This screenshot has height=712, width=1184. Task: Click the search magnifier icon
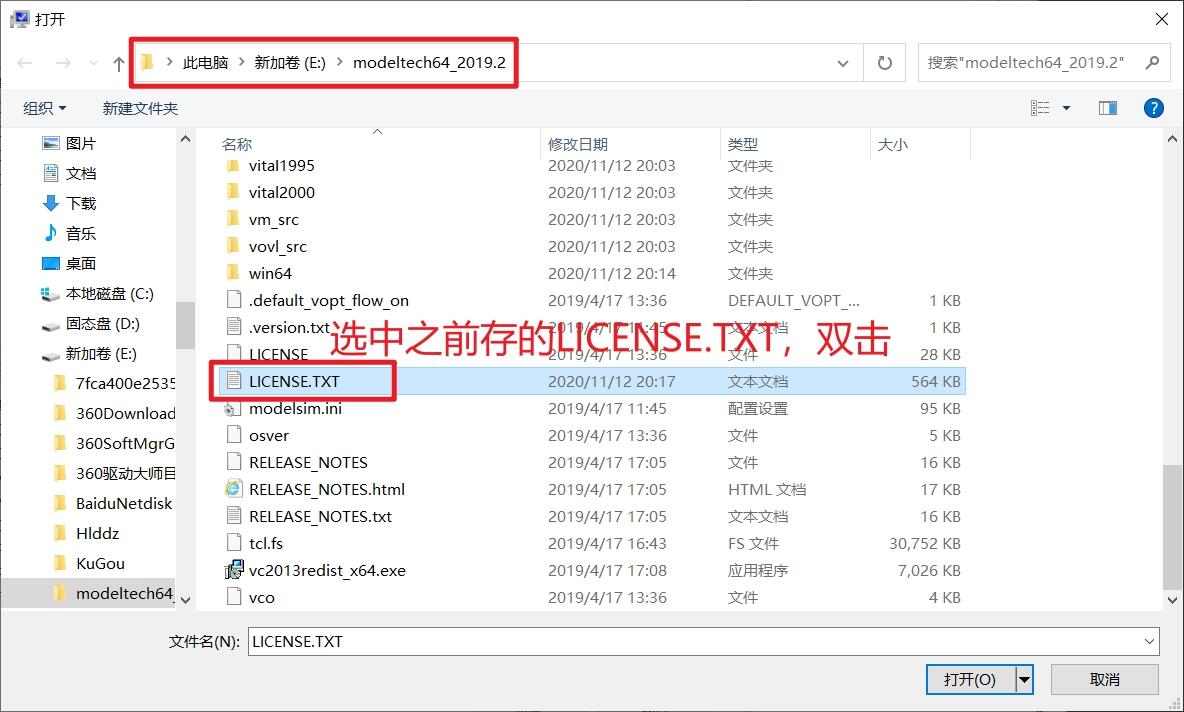point(1152,63)
